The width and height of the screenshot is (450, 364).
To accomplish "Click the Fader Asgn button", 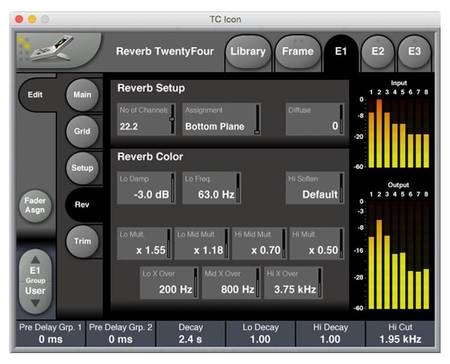I will coord(35,206).
